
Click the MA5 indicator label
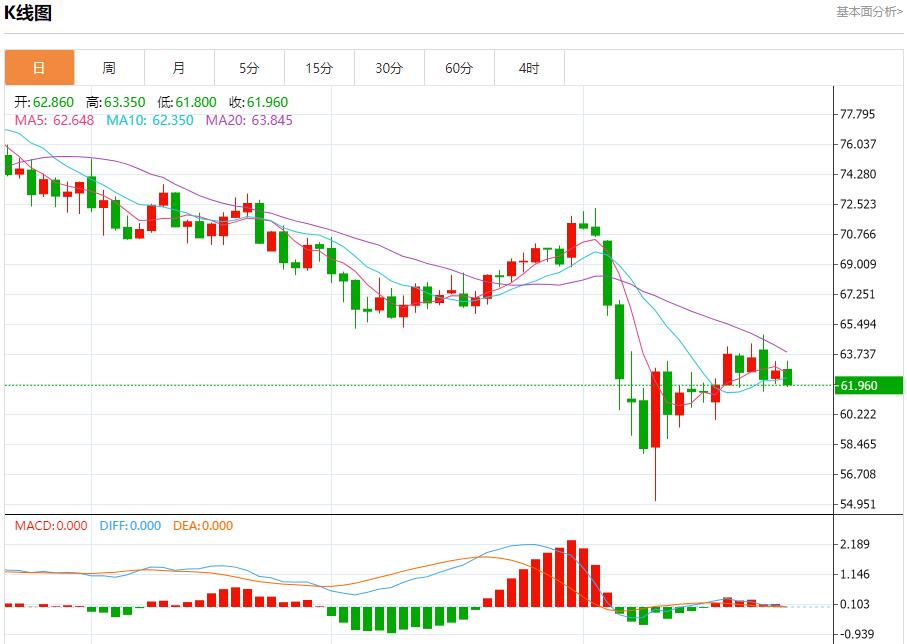coord(54,120)
